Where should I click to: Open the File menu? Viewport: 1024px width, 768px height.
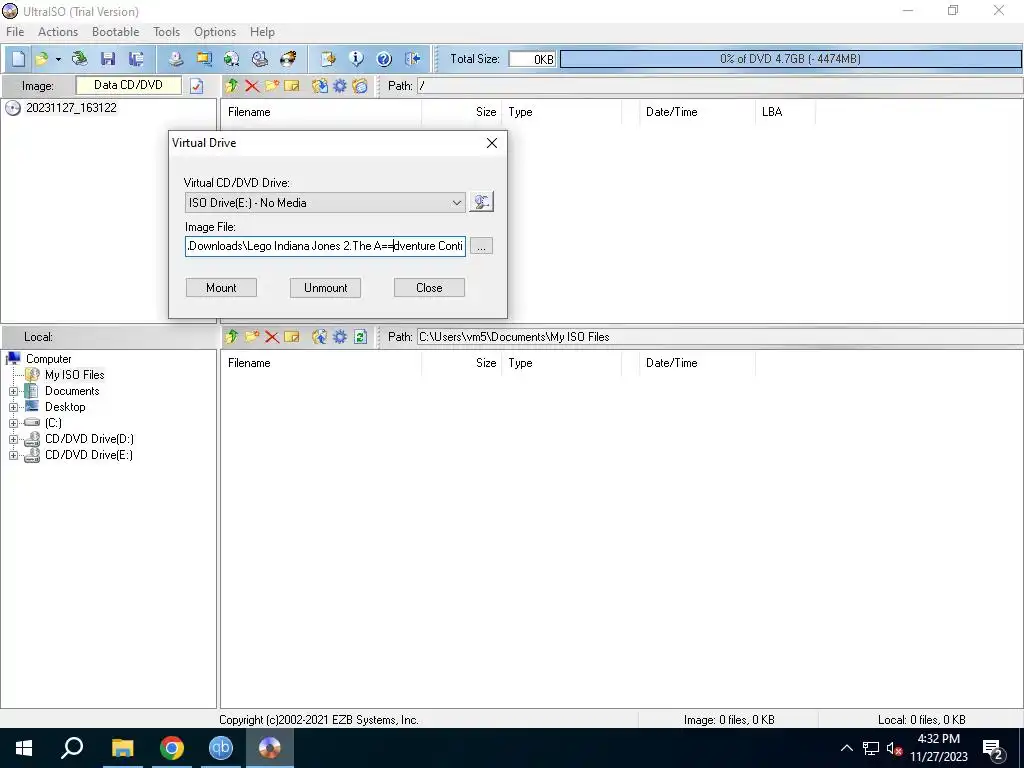14,31
